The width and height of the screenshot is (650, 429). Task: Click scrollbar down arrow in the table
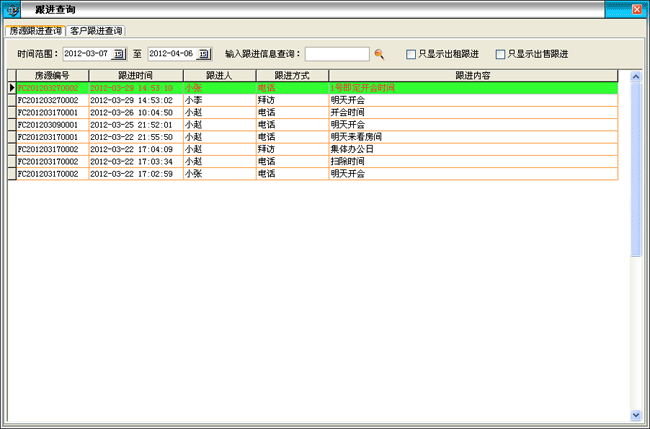(636, 414)
